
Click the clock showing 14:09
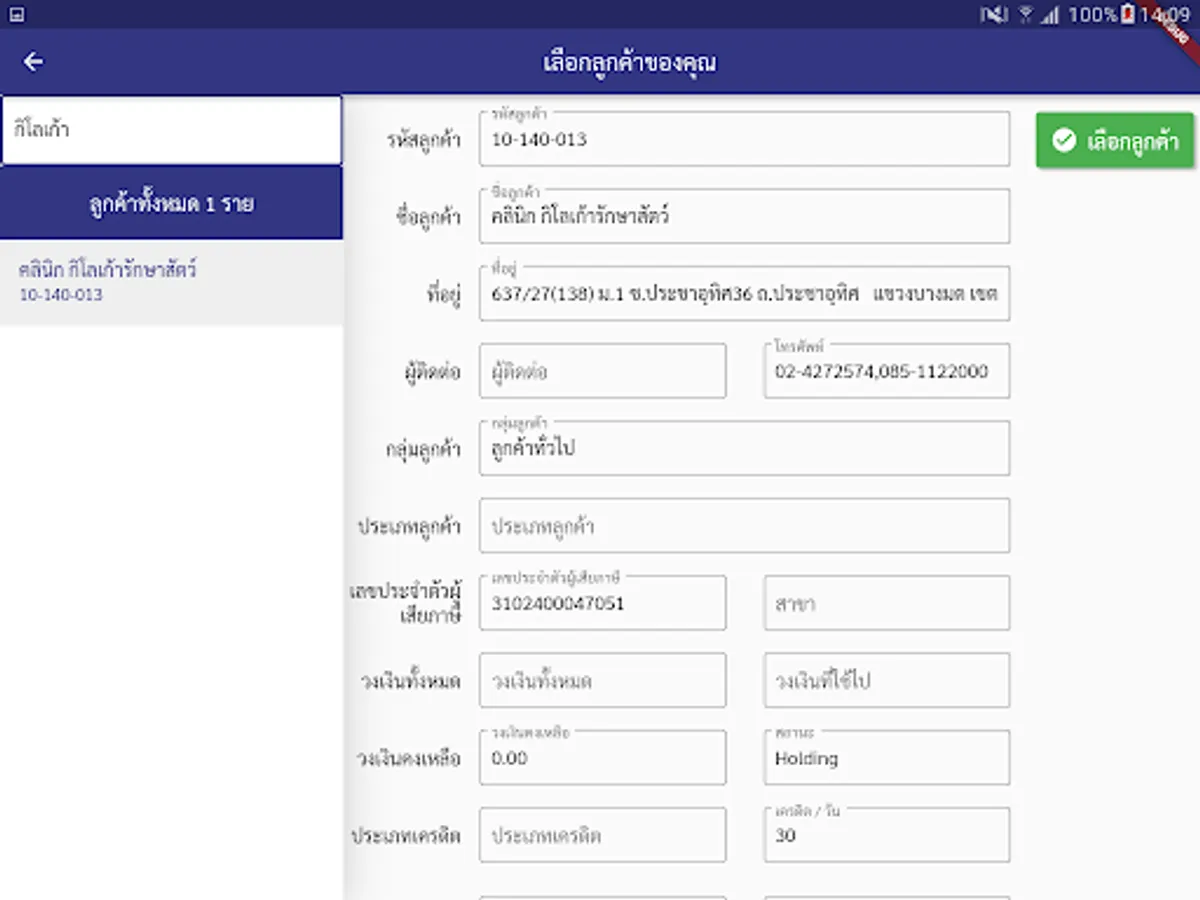click(x=1163, y=14)
